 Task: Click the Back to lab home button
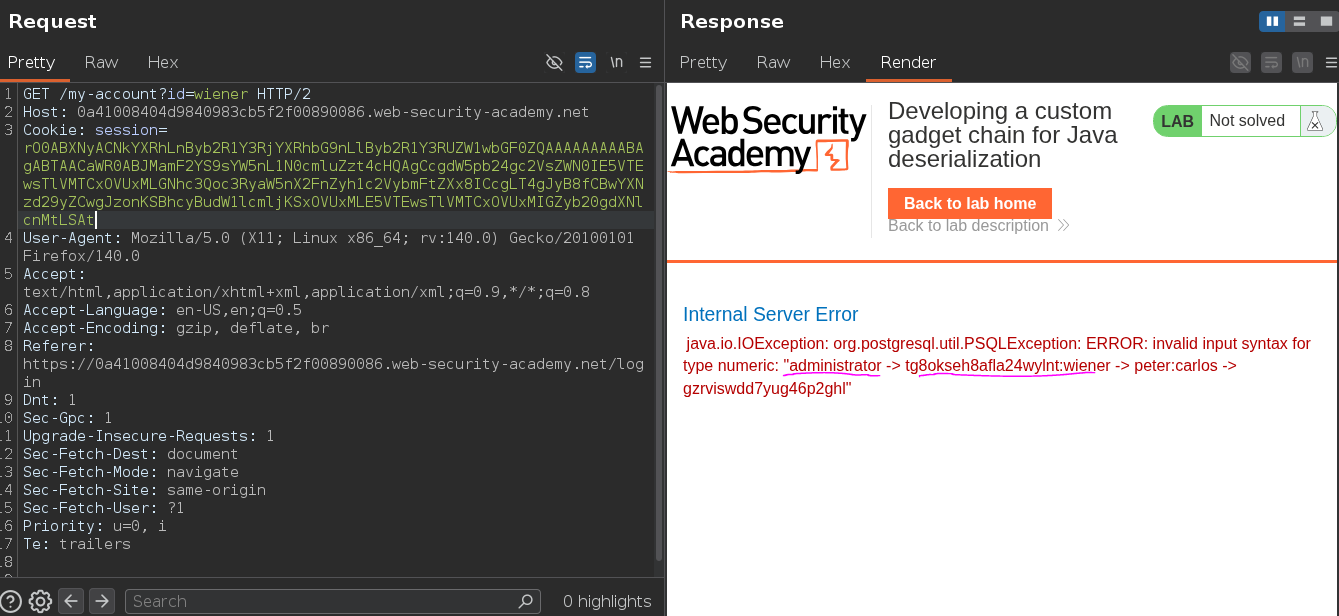point(970,203)
